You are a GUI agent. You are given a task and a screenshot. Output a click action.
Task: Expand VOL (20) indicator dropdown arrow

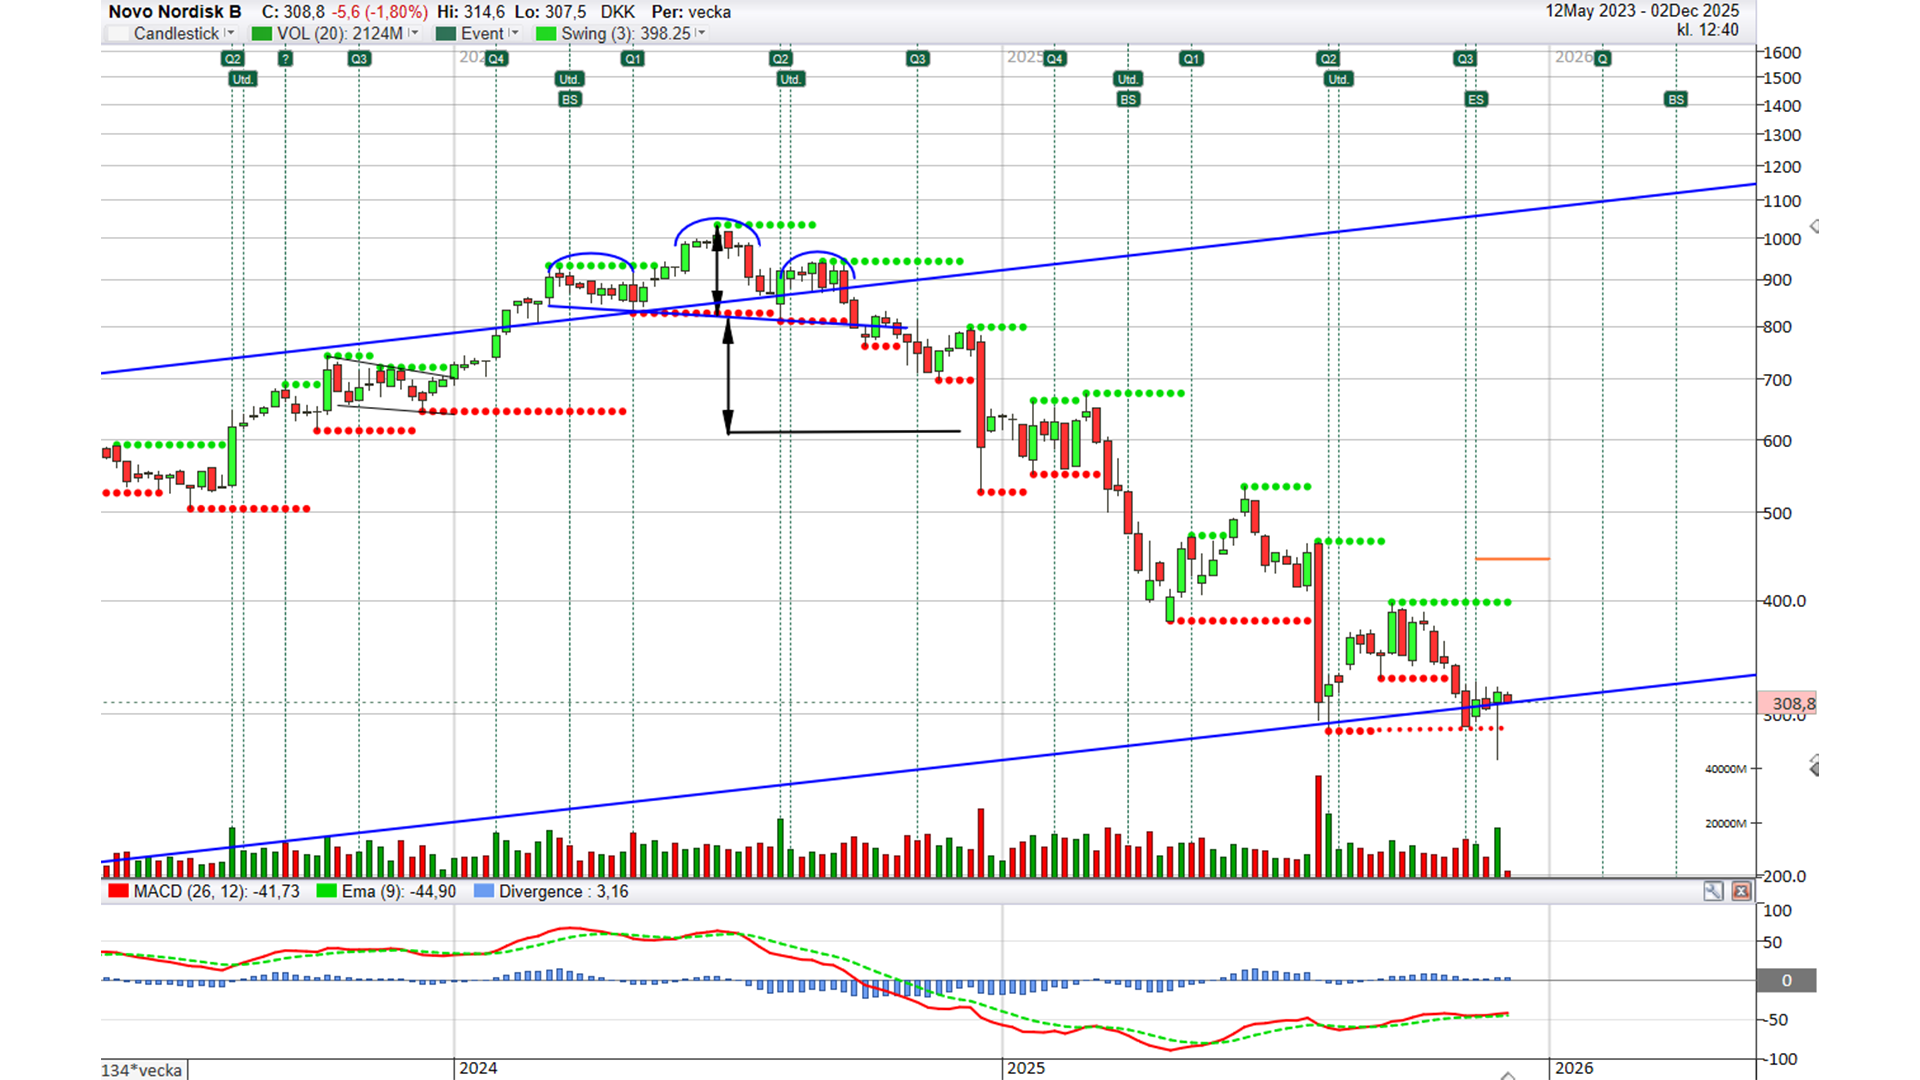414,33
